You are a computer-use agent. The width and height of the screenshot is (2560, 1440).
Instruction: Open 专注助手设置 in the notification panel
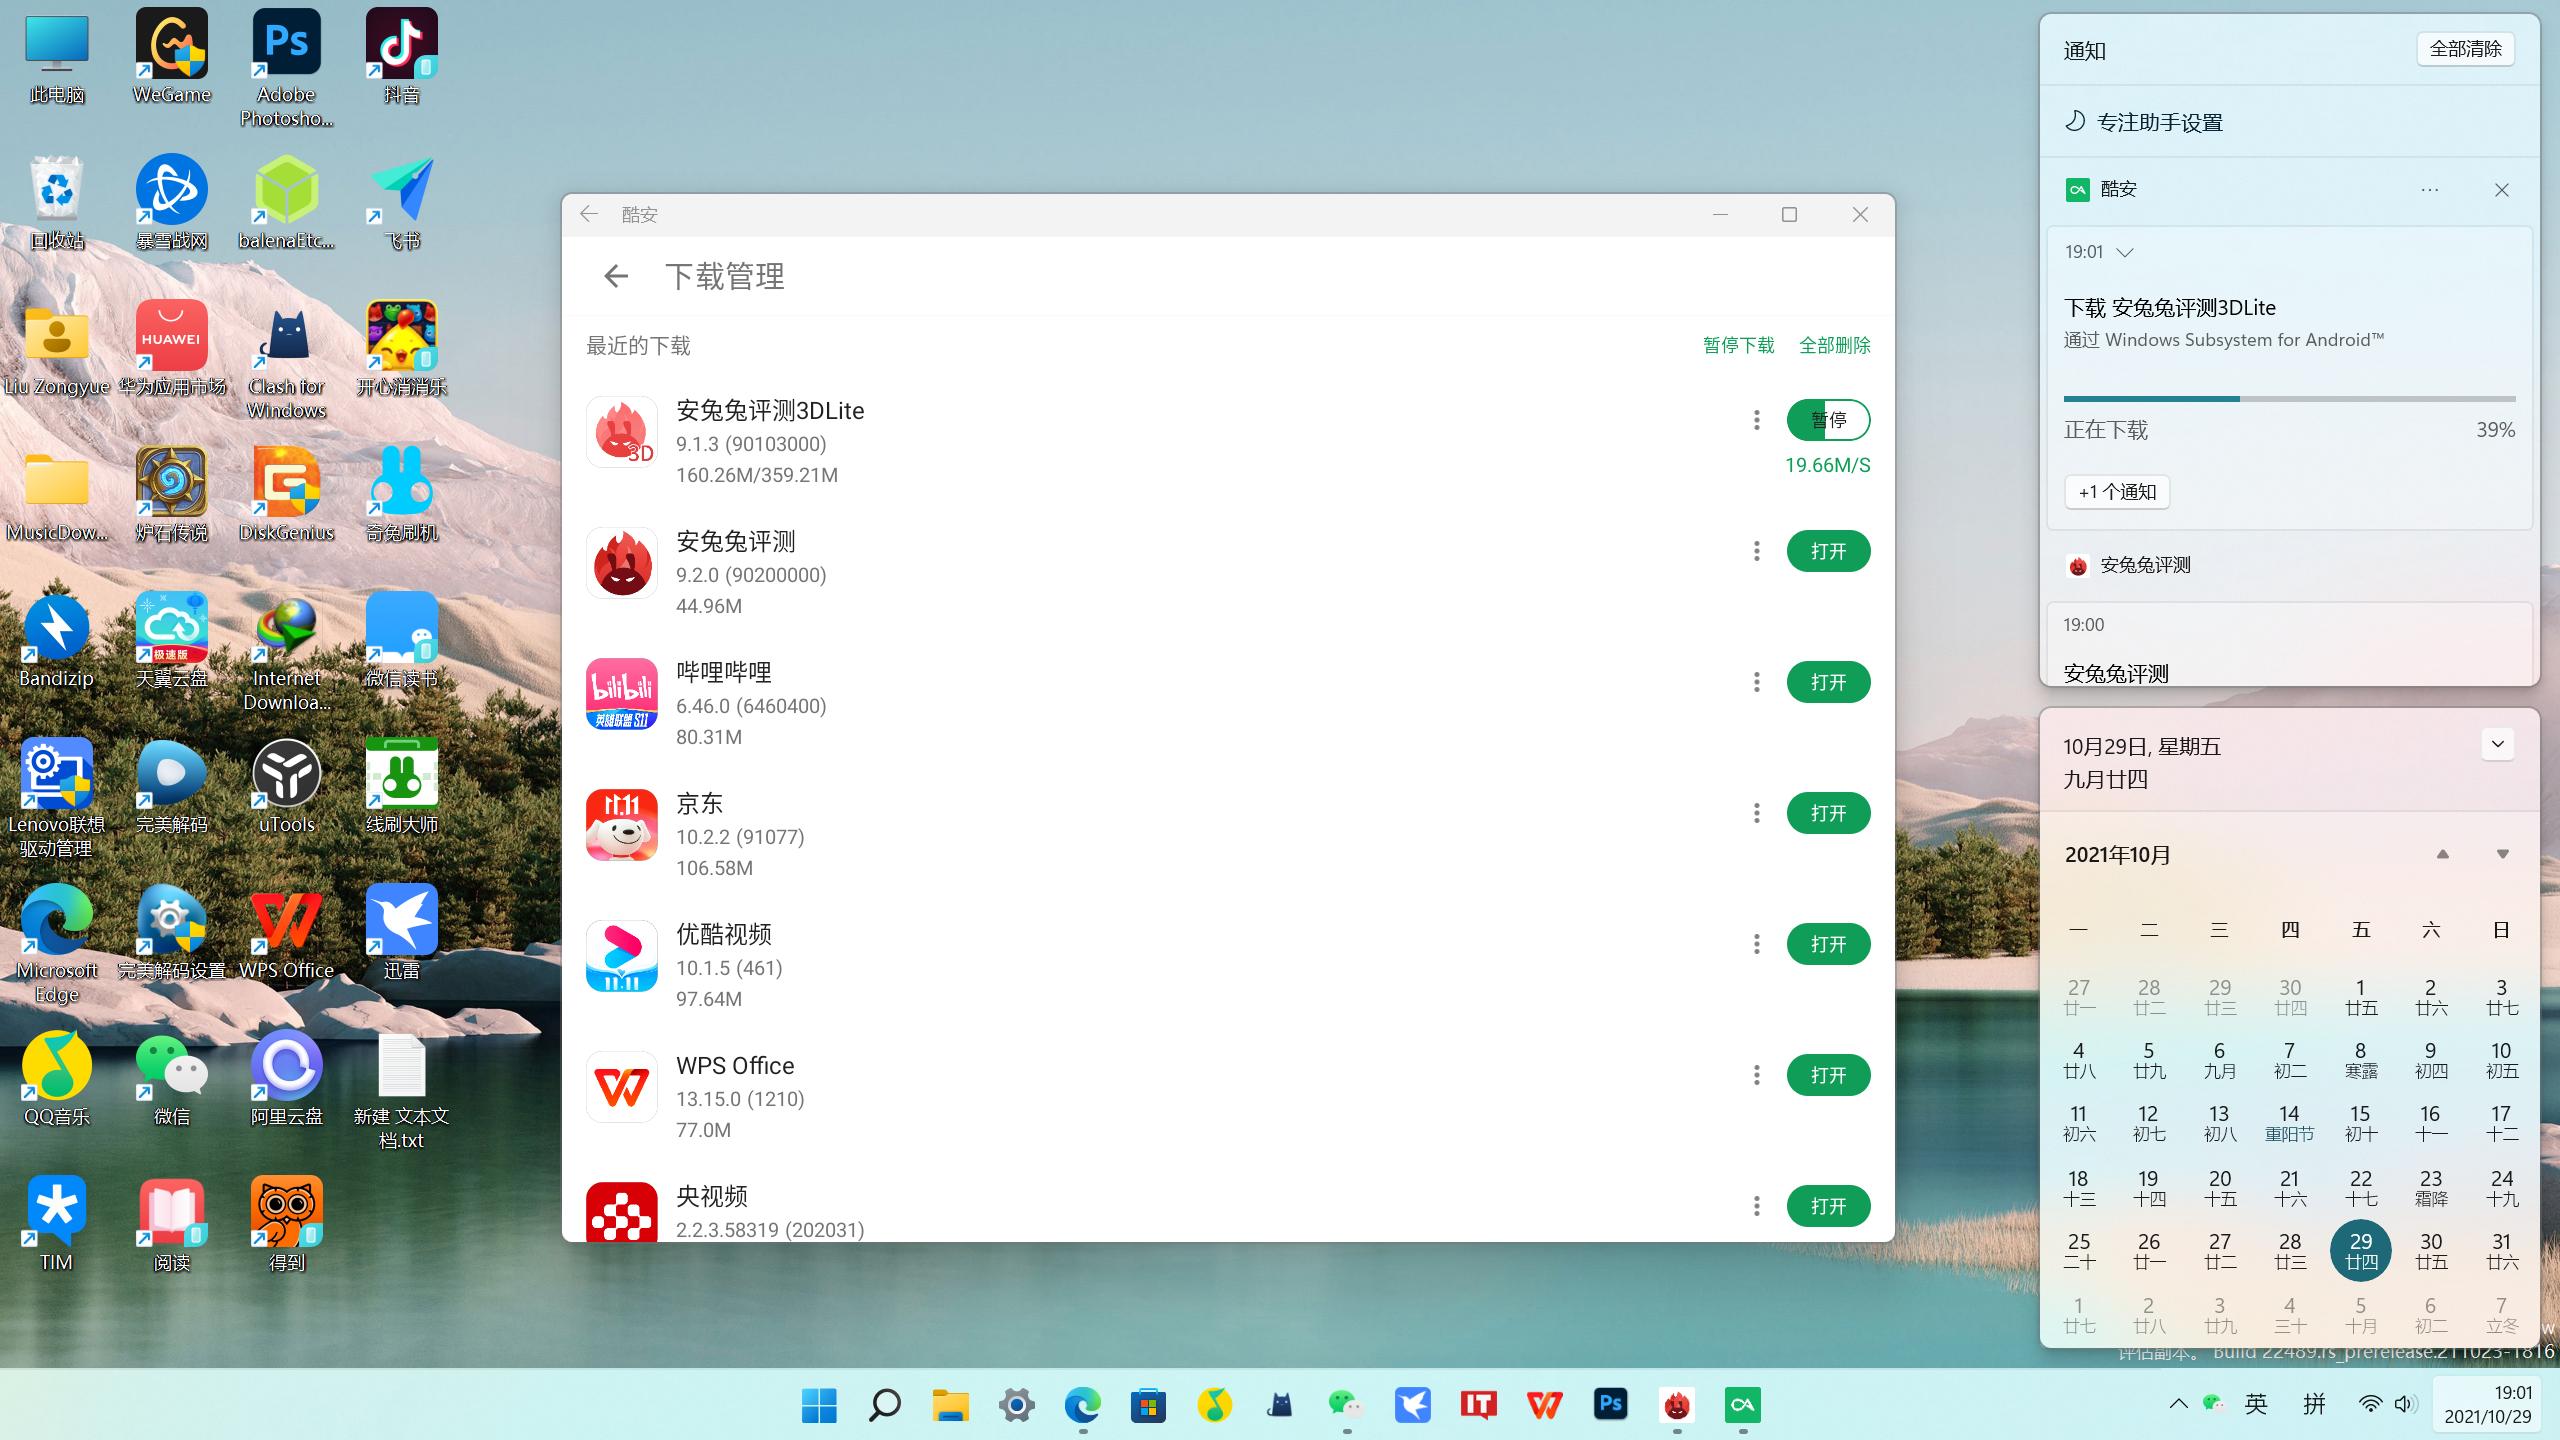[2159, 121]
